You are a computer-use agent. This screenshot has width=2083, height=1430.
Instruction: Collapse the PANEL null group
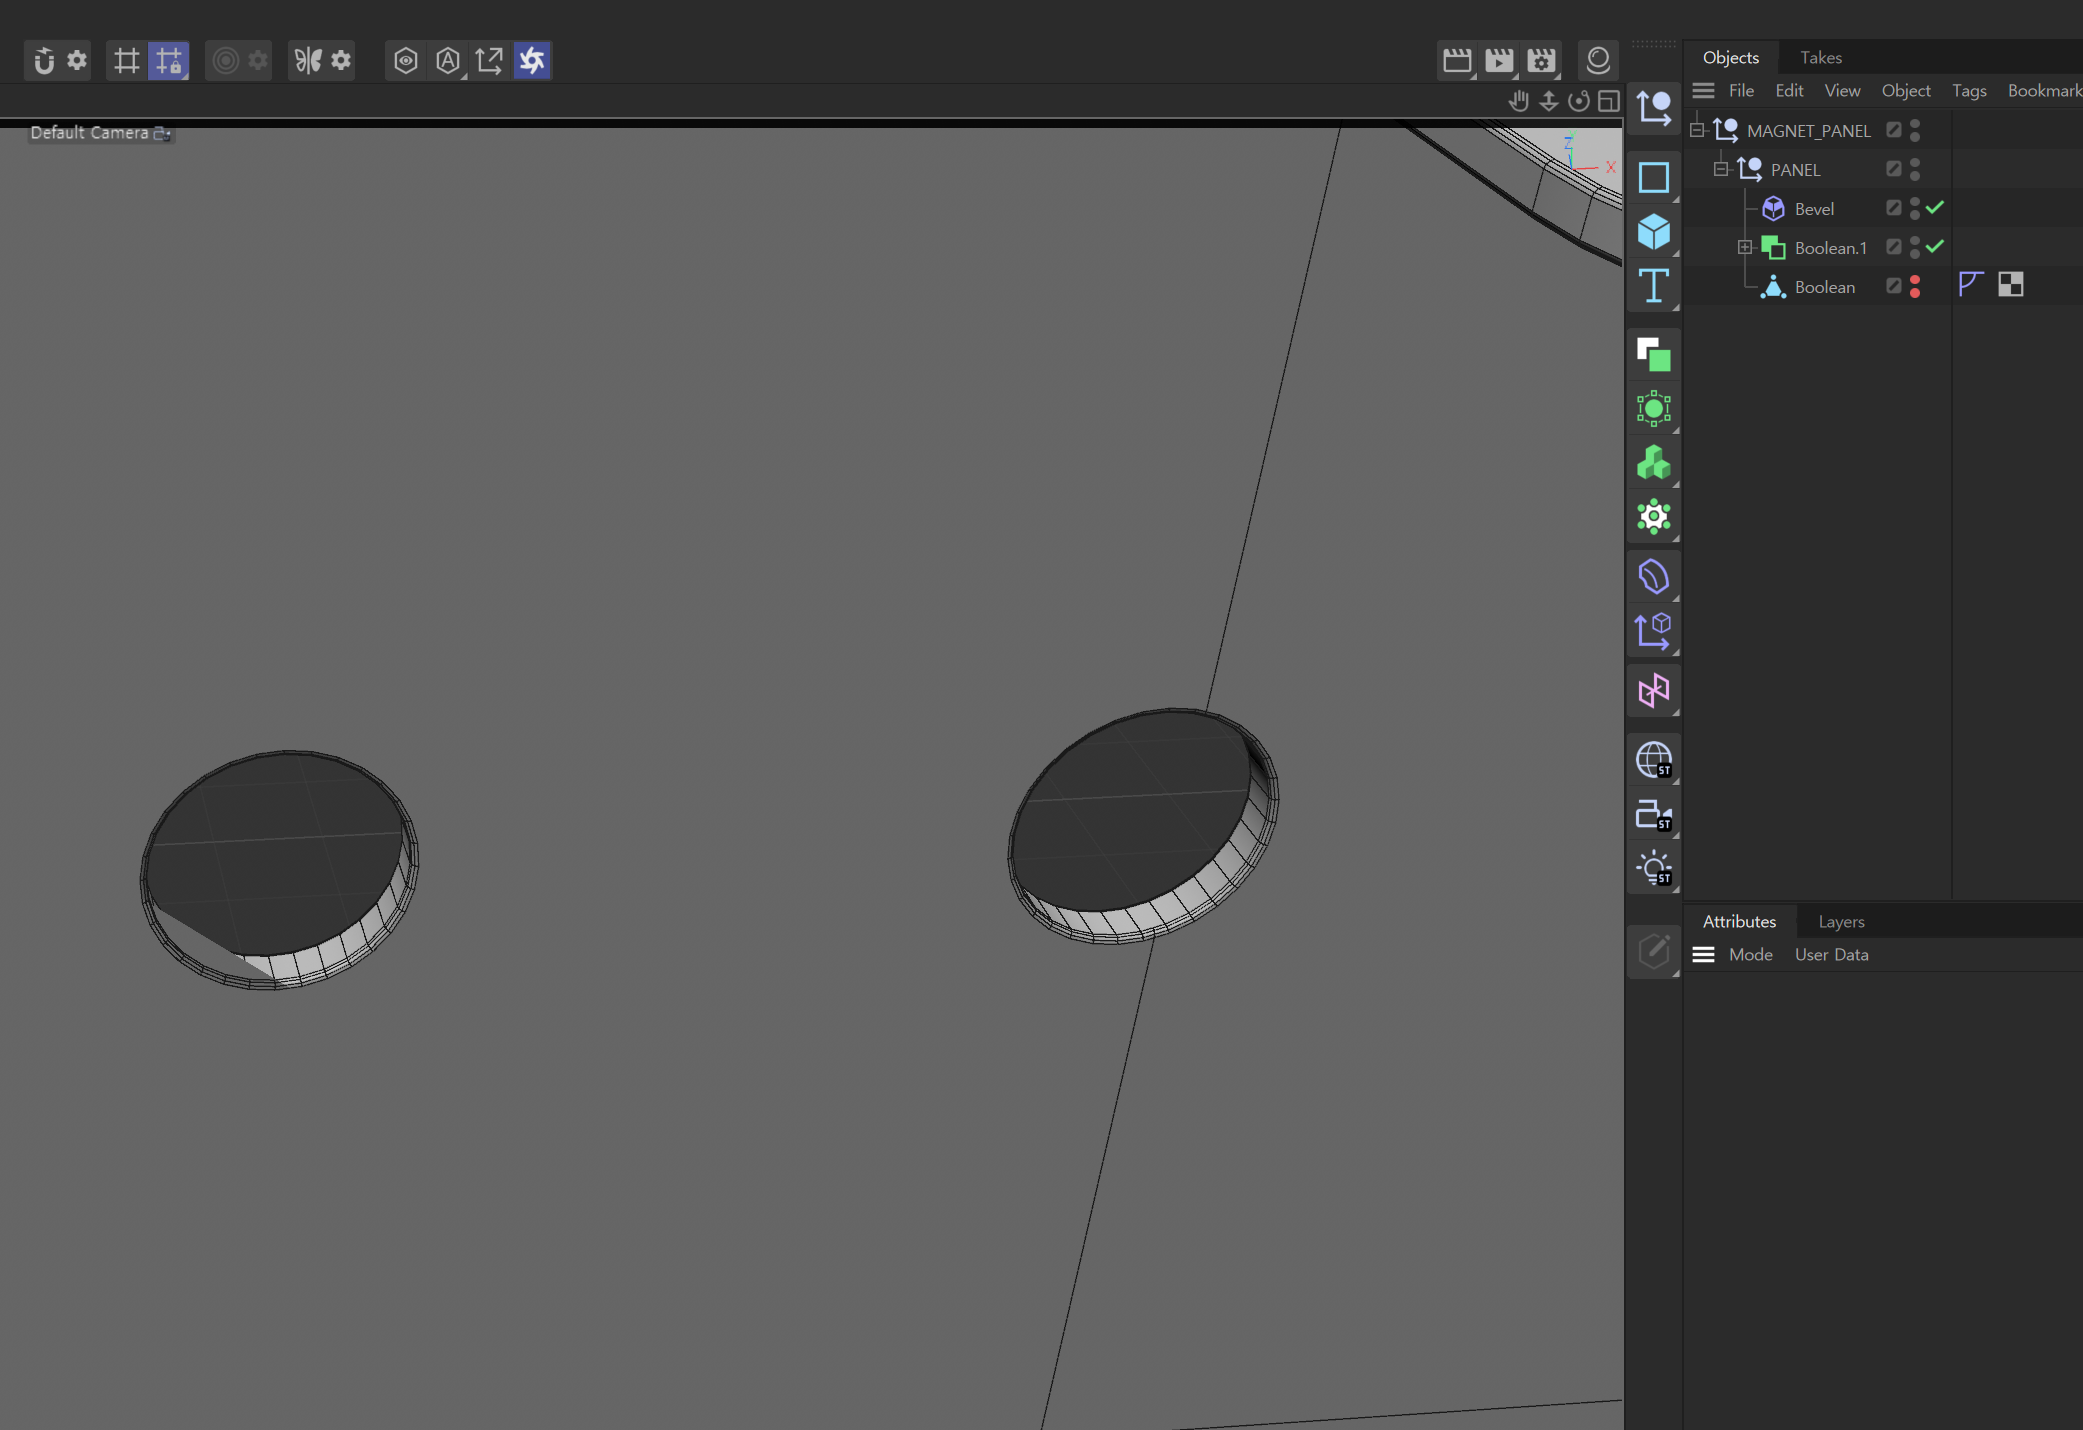(x=1721, y=170)
